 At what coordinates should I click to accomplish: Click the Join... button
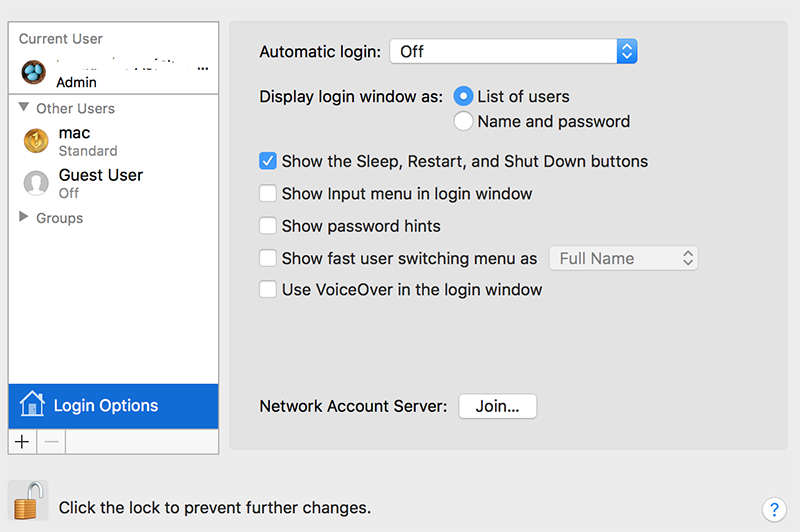(497, 406)
